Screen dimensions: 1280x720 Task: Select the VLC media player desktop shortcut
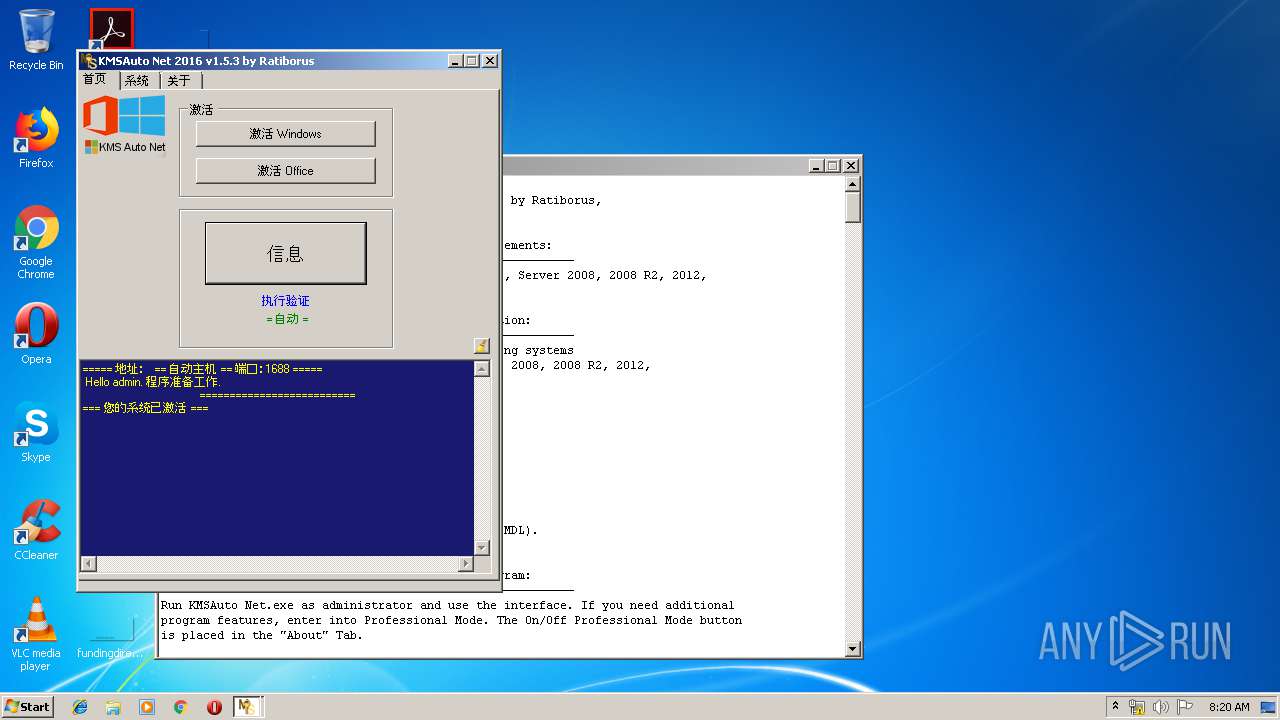coord(36,633)
